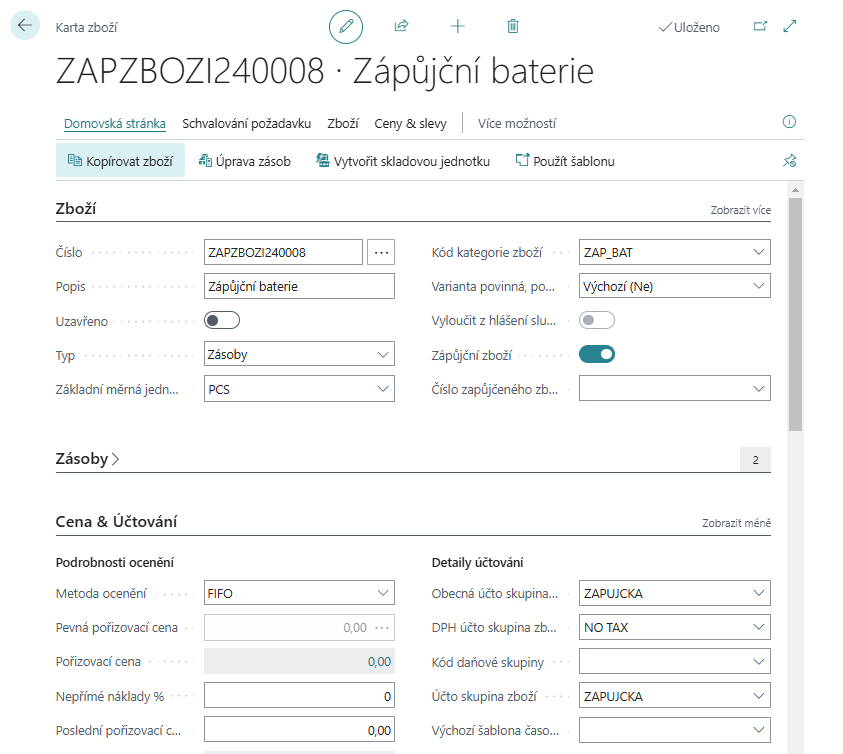Open the ellipsis next to Číslo field
843x754 pixels.
pos(381,252)
